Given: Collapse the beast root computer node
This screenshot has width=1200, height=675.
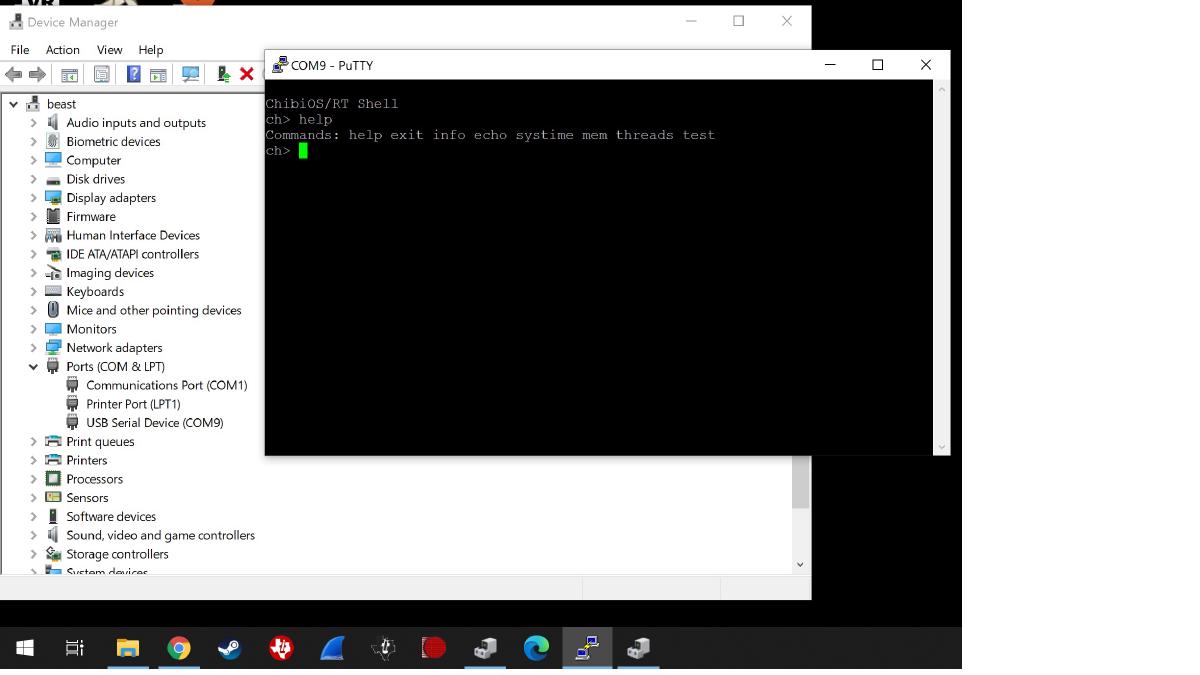Looking at the screenshot, I should 14,104.
